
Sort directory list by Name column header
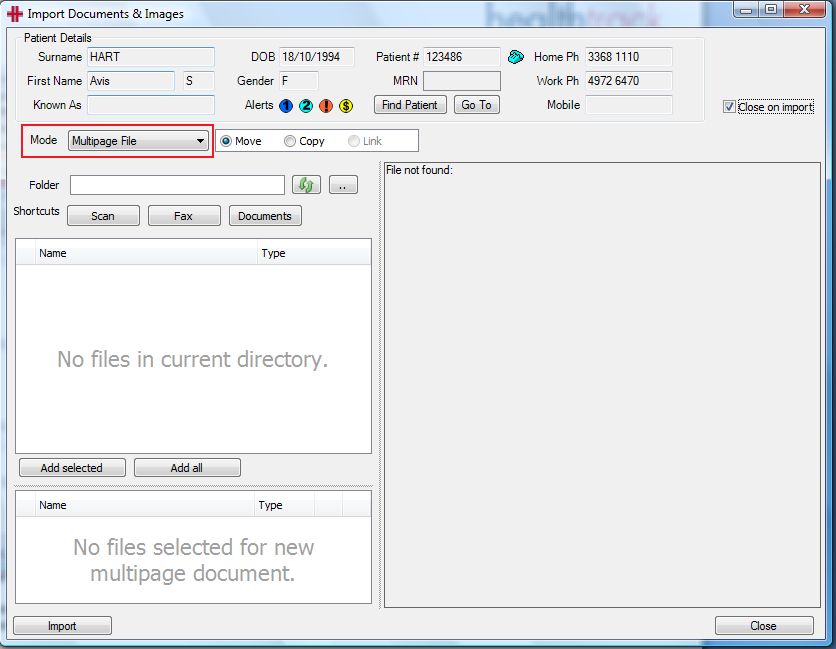[x=147, y=253]
